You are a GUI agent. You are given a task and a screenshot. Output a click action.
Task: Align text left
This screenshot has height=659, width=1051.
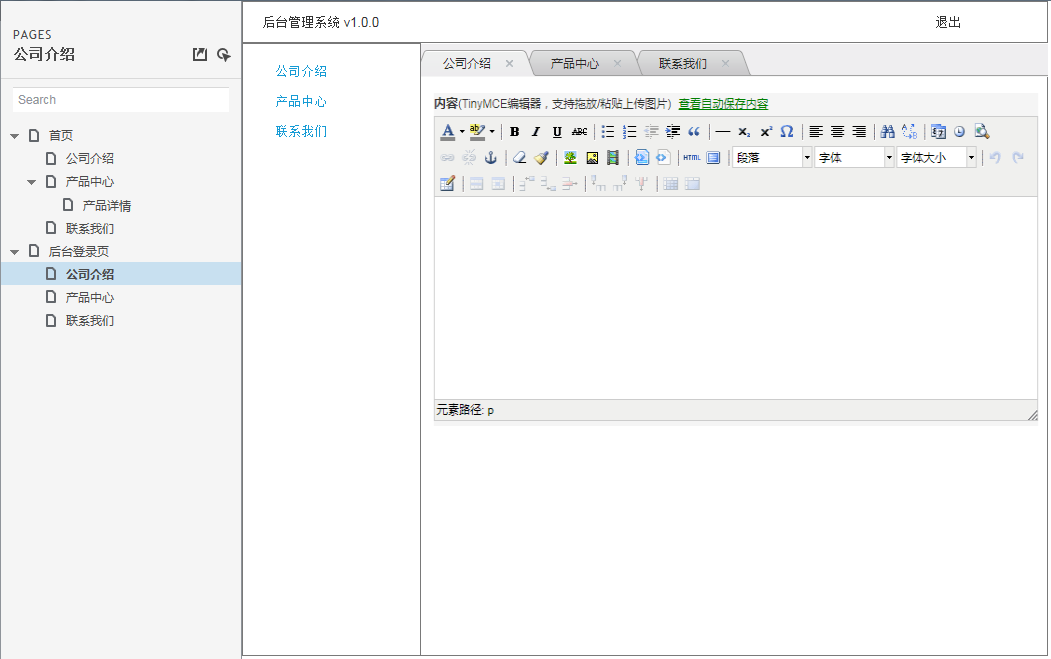point(816,131)
